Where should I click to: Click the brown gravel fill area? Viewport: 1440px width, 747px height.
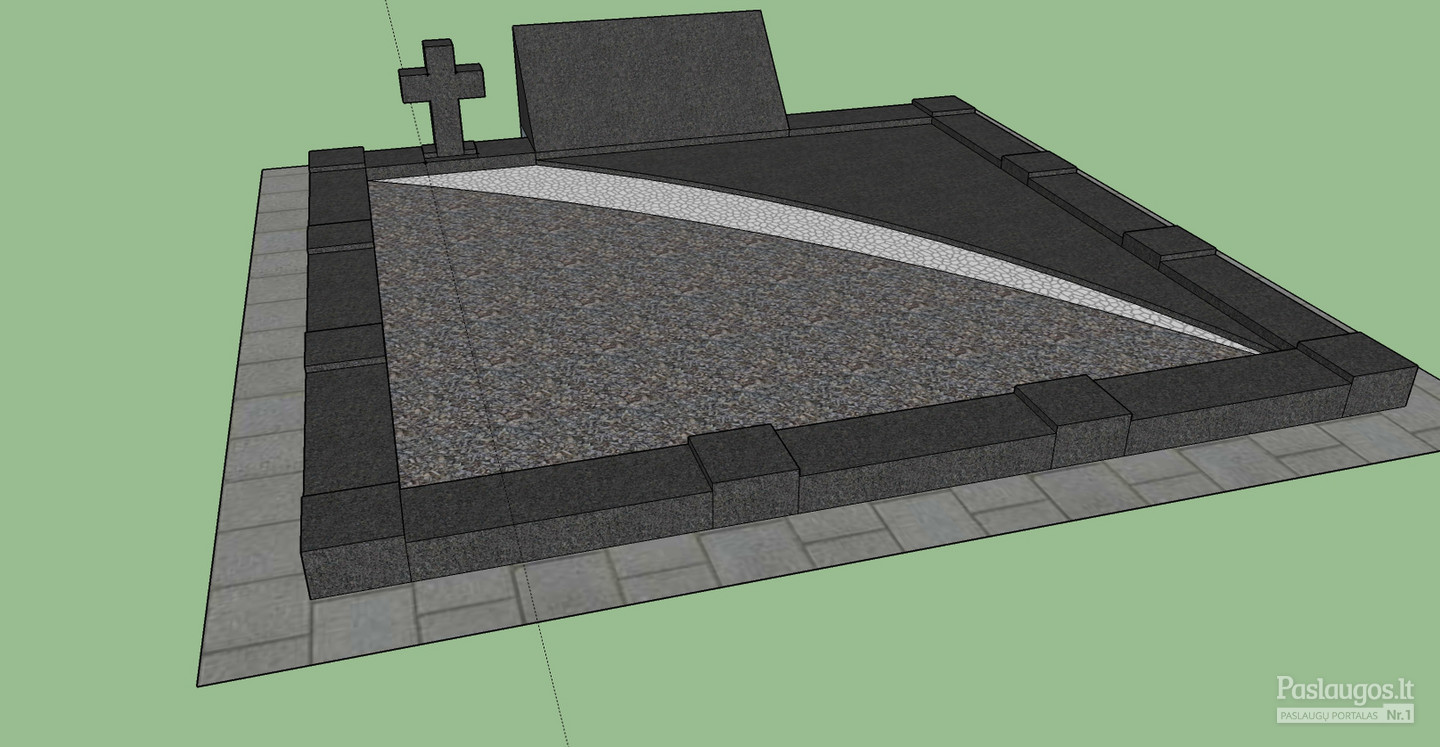[x=700, y=330]
